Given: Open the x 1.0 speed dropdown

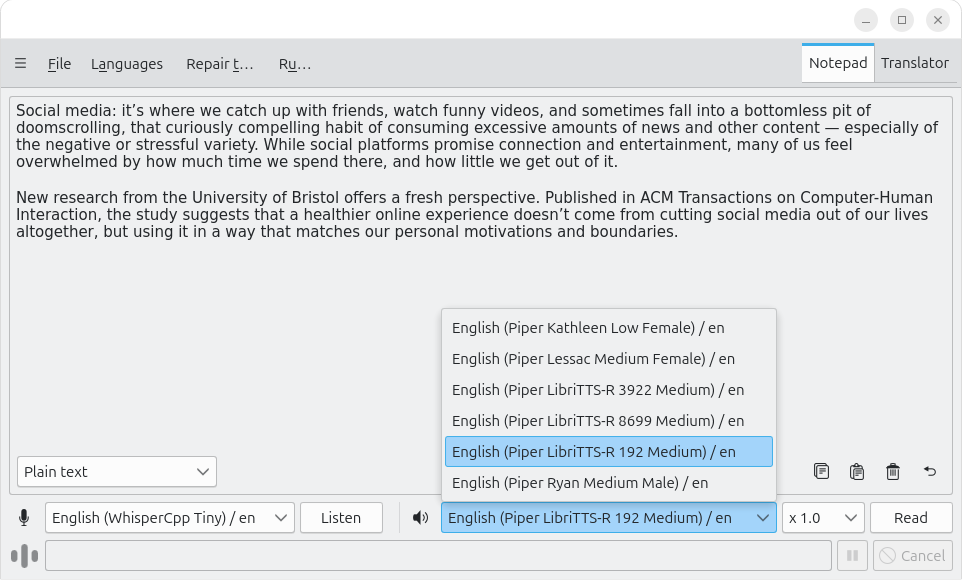Looking at the screenshot, I should pyautogui.click(x=823, y=518).
